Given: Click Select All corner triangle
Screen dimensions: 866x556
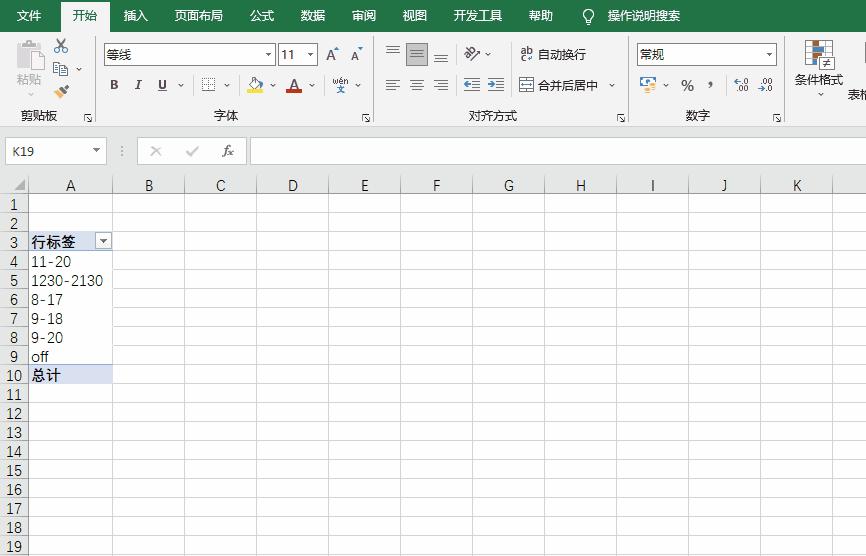Looking at the screenshot, I should [x=19, y=184].
